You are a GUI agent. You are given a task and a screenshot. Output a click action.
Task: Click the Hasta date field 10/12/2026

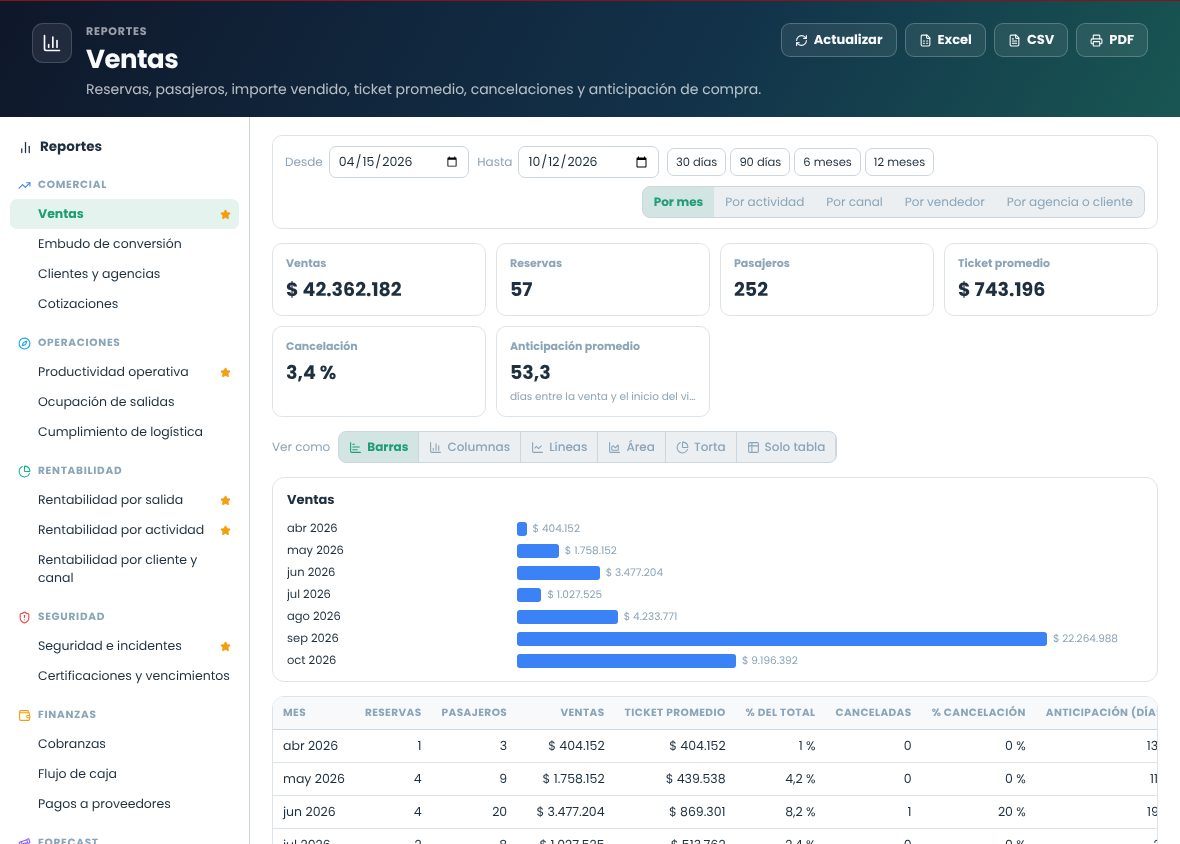pyautogui.click(x=588, y=162)
